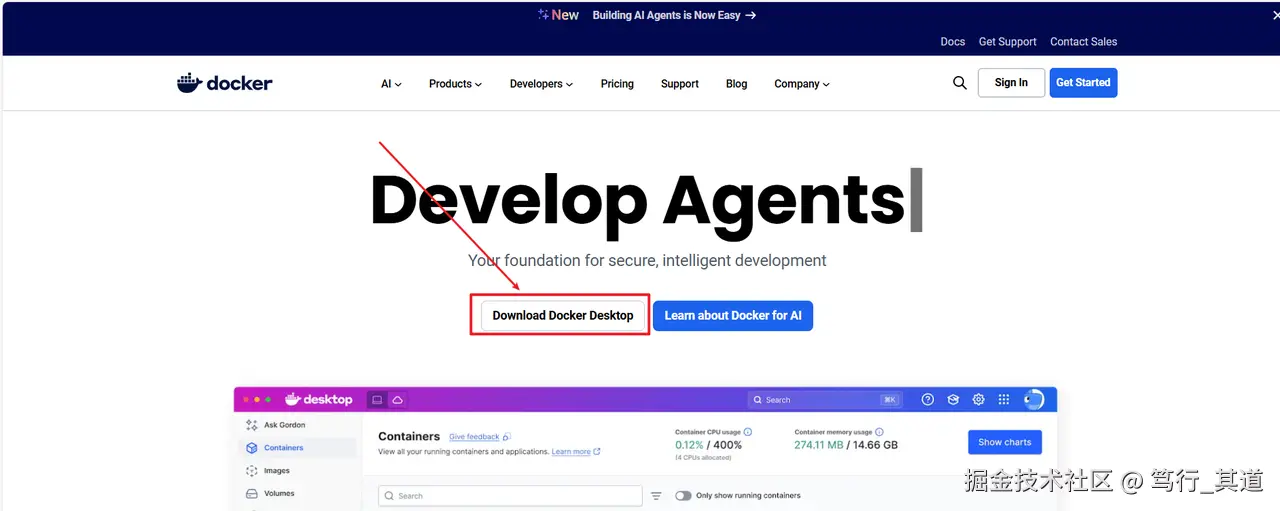Click the Volumes drive icon

click(x=251, y=493)
